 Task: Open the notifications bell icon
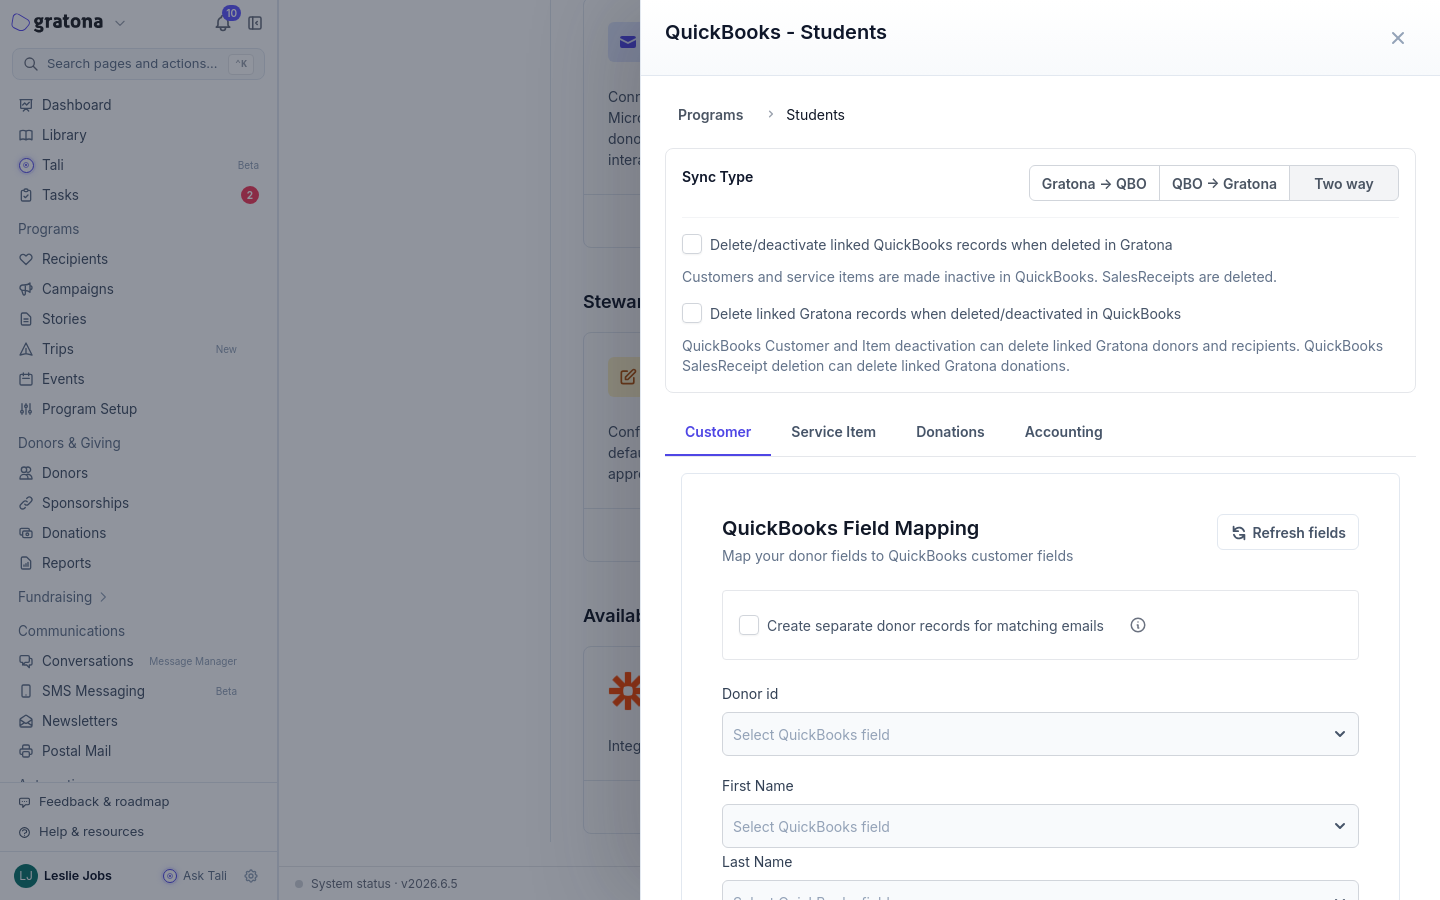pos(222,23)
